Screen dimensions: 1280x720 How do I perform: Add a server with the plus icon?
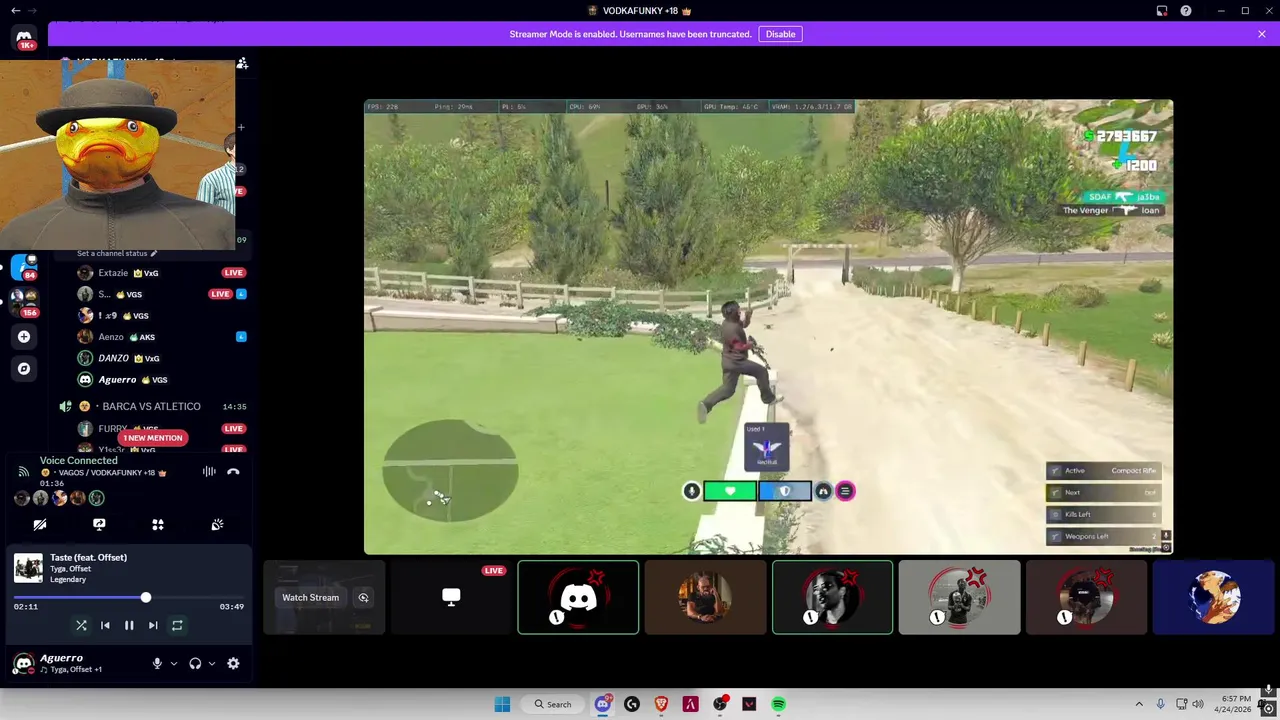tap(24, 337)
